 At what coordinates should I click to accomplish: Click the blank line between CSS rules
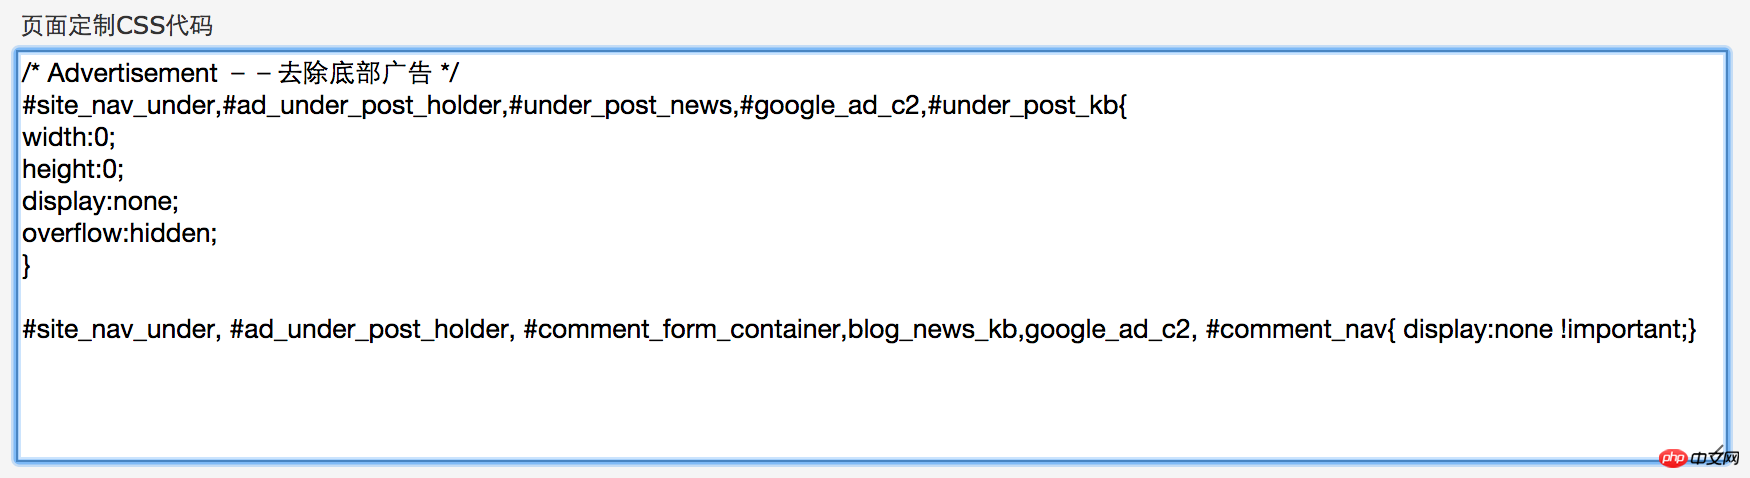[x=870, y=297]
